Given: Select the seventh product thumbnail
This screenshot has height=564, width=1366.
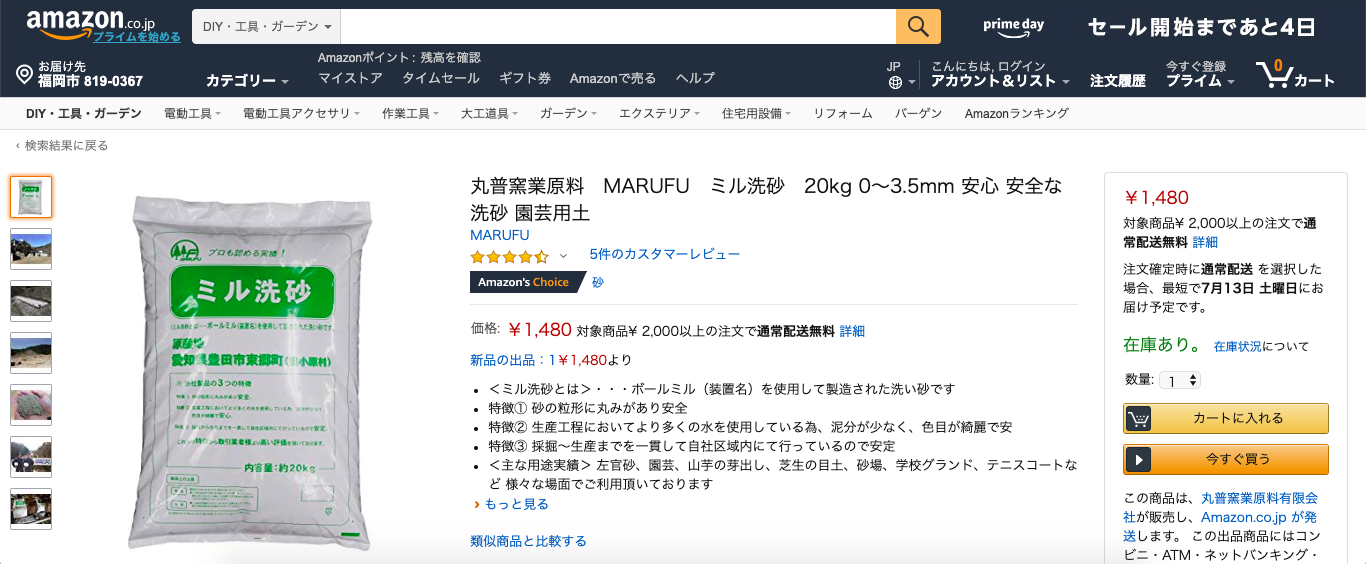Looking at the screenshot, I should tap(31, 509).
